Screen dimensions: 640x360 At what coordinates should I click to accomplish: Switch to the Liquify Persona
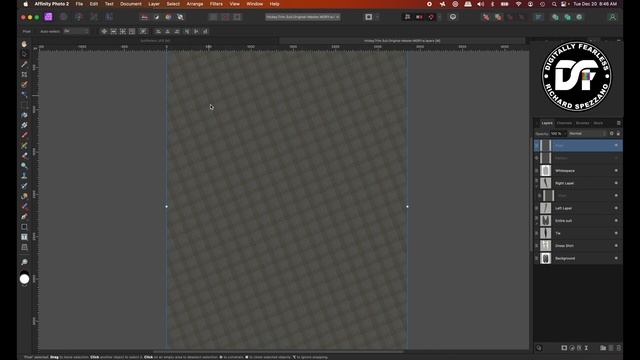click(64, 17)
